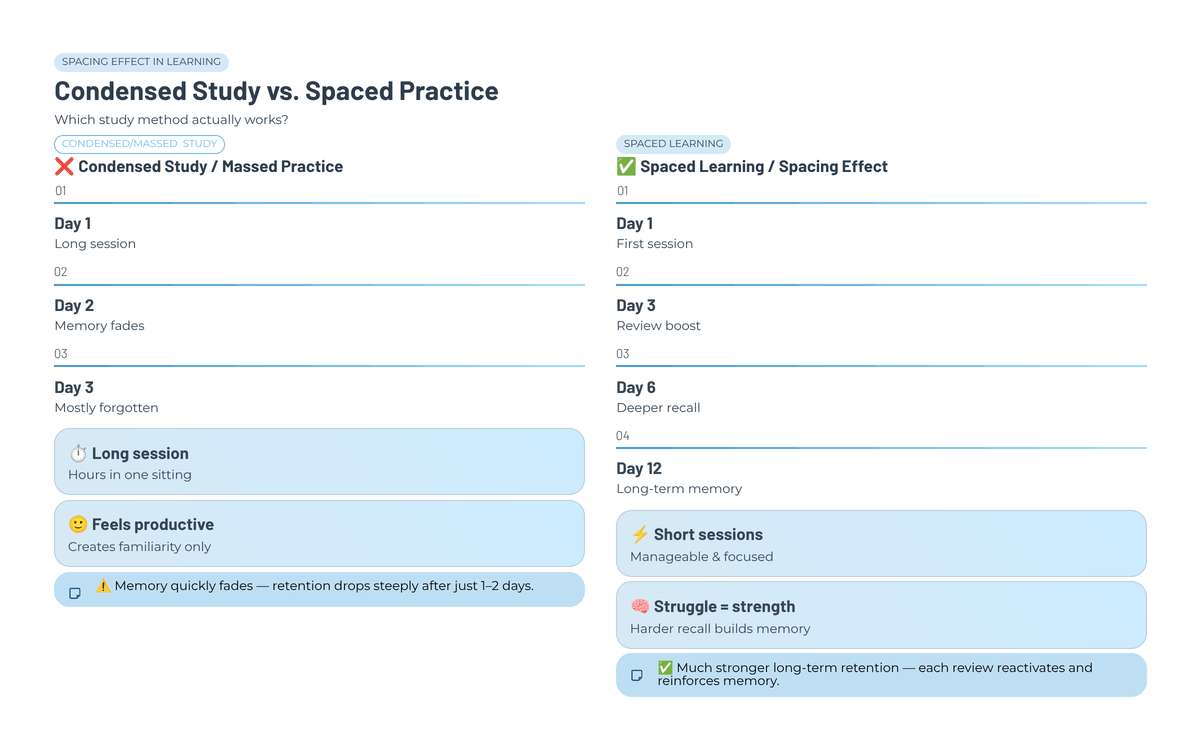The width and height of the screenshot is (1200, 755).
Task: Click the note icon in memory fades callout
Action: (x=75, y=593)
